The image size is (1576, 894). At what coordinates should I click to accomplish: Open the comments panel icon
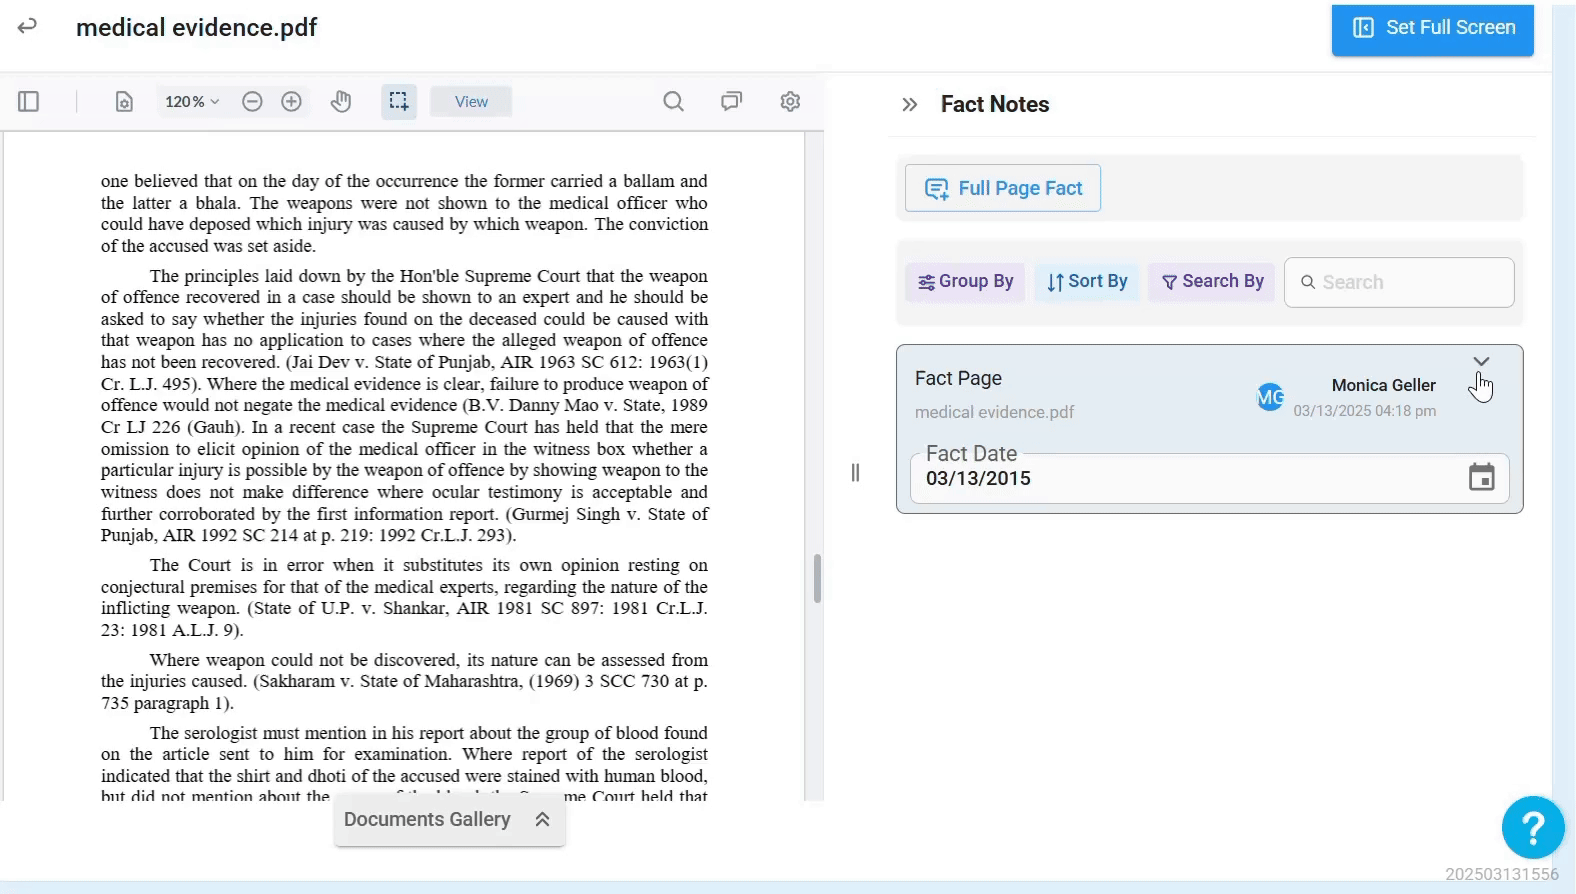tap(732, 101)
